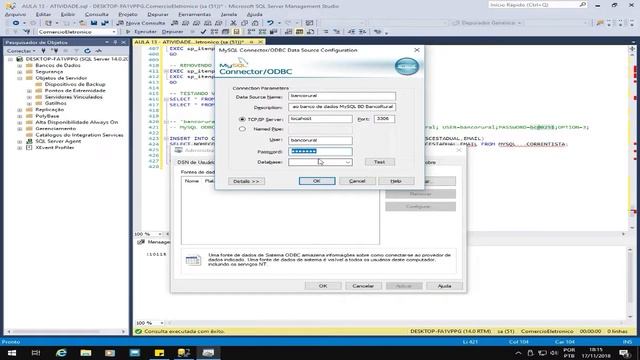Select the Named Pipe radio button

tap(242, 129)
